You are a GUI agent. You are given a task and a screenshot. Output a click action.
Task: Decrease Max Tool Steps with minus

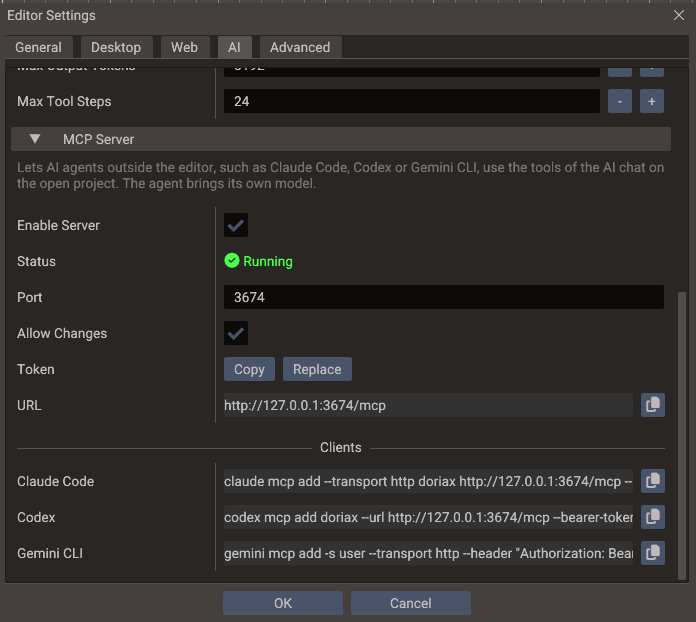pyautogui.click(x=620, y=101)
